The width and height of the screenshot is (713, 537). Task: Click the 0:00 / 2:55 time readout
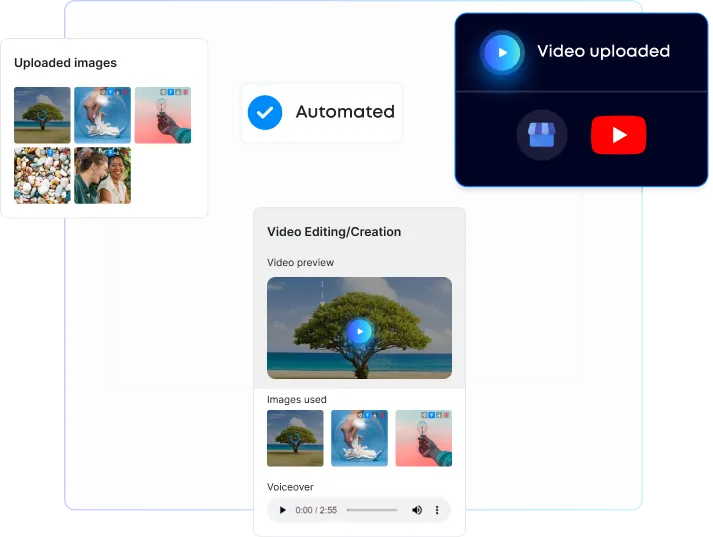(316, 510)
